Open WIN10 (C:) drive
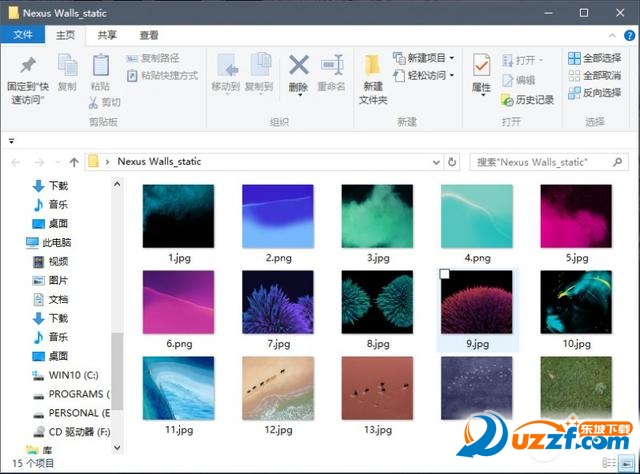The width and height of the screenshot is (640, 474). coord(65,375)
